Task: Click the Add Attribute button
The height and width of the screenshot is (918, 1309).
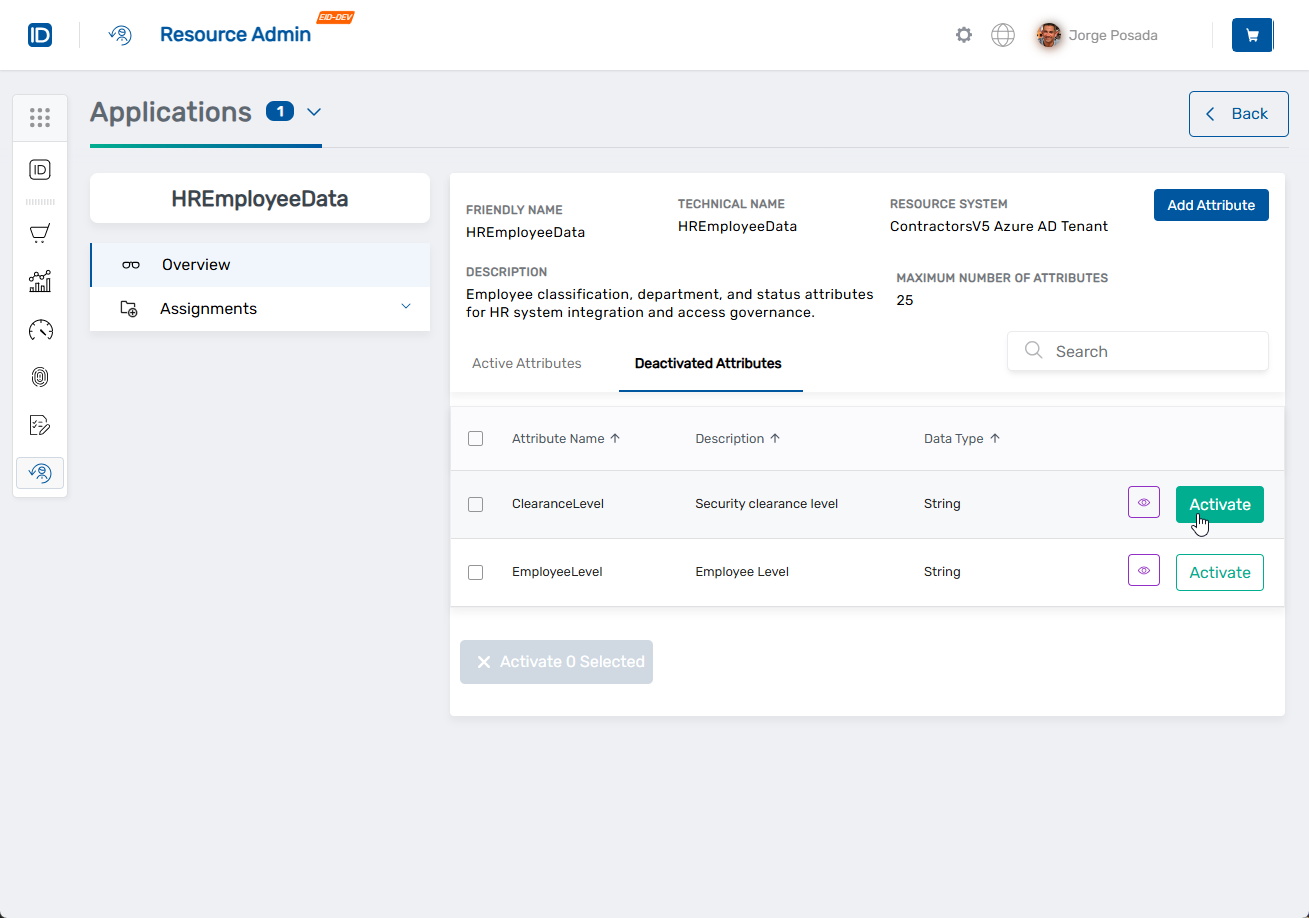Action: [x=1210, y=205]
